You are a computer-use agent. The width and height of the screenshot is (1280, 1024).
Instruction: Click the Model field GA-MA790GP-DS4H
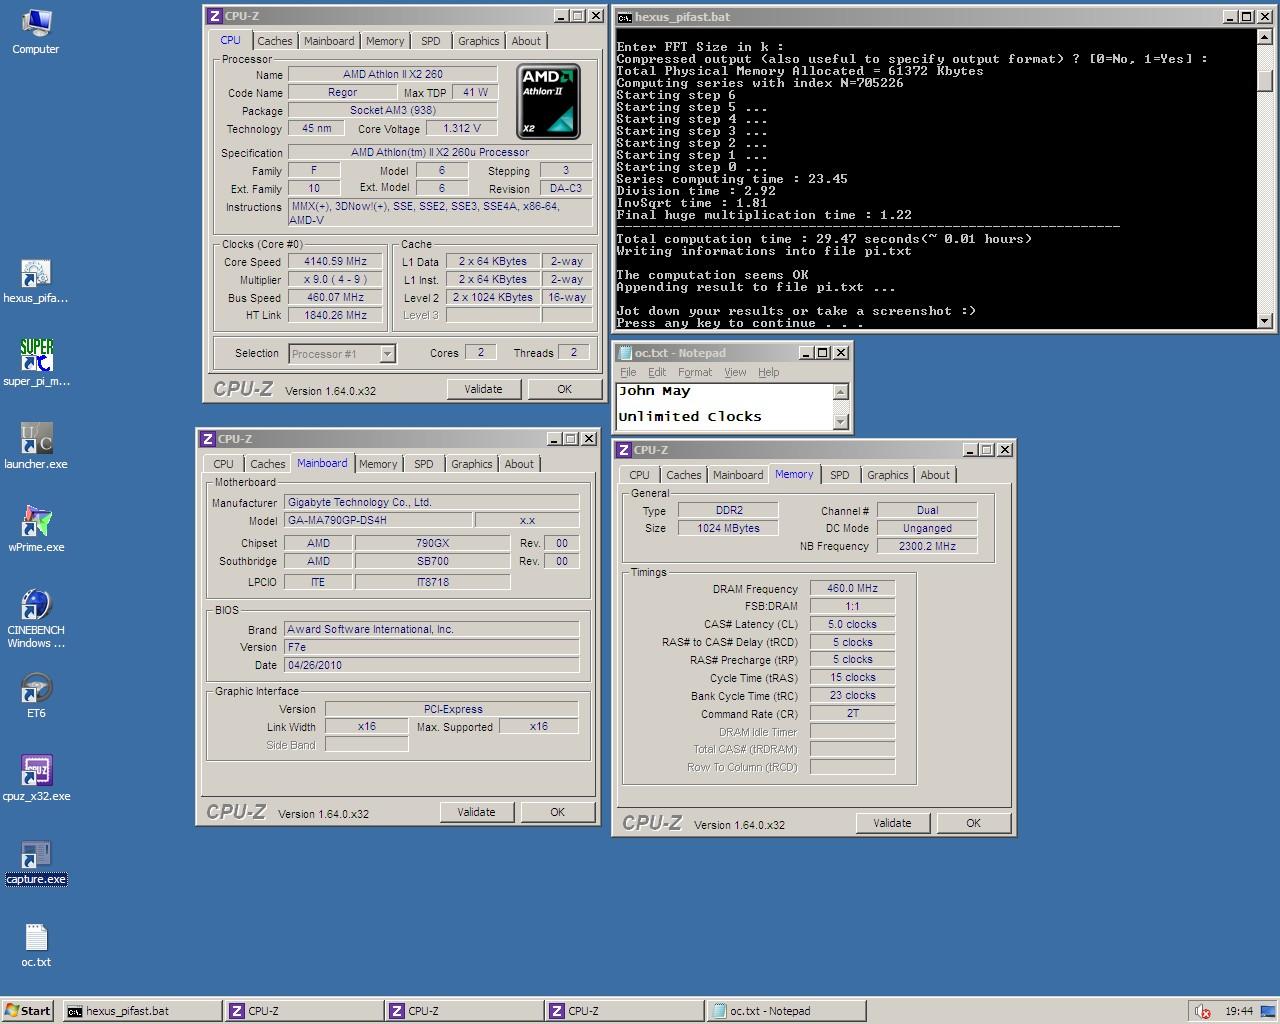point(378,520)
